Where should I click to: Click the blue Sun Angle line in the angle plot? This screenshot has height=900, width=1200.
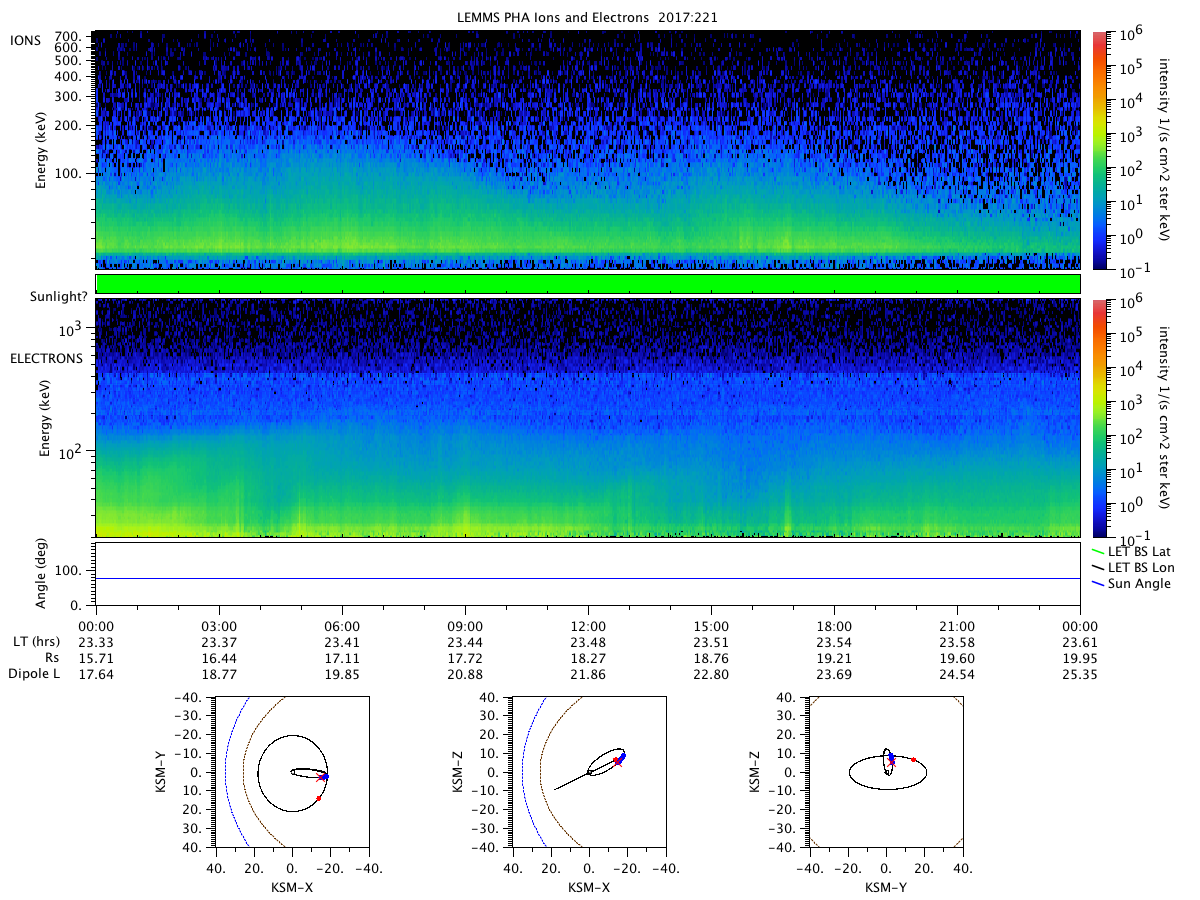(x=588, y=578)
